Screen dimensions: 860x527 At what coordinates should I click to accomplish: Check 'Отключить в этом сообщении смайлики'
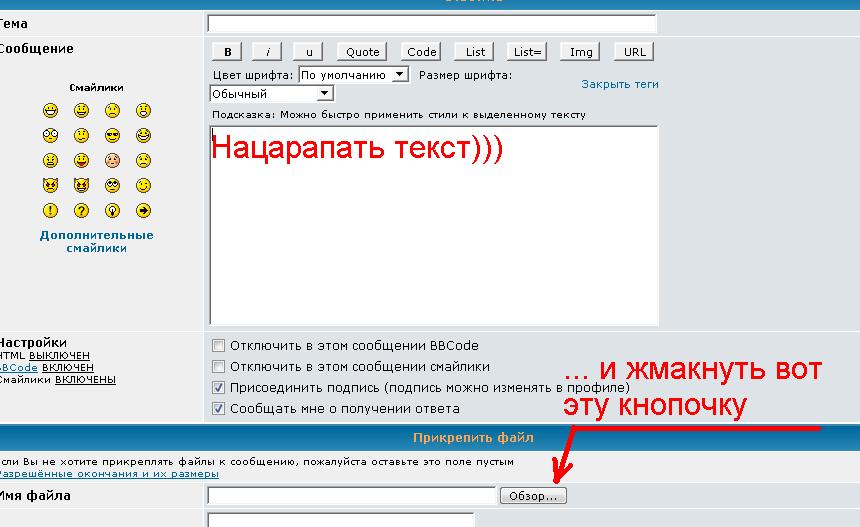point(219,367)
